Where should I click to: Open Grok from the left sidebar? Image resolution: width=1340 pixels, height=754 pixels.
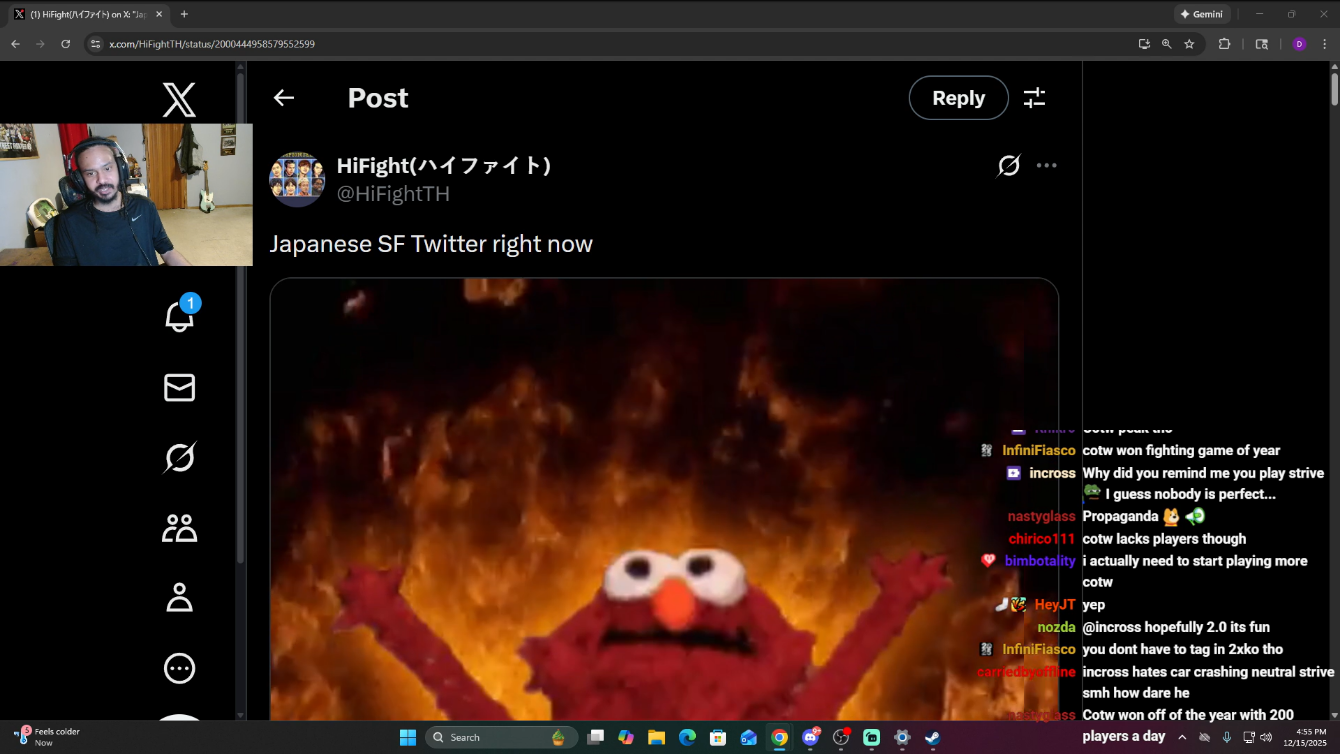coord(180,458)
